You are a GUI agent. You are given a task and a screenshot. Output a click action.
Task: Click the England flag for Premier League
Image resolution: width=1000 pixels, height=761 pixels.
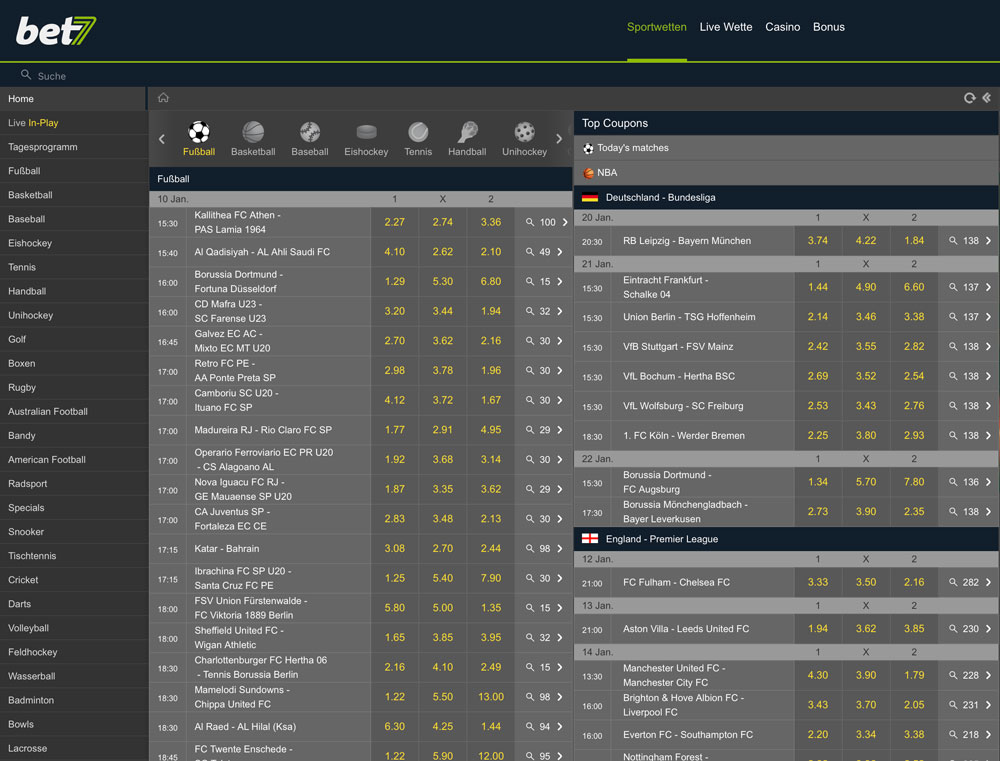pyautogui.click(x=590, y=539)
